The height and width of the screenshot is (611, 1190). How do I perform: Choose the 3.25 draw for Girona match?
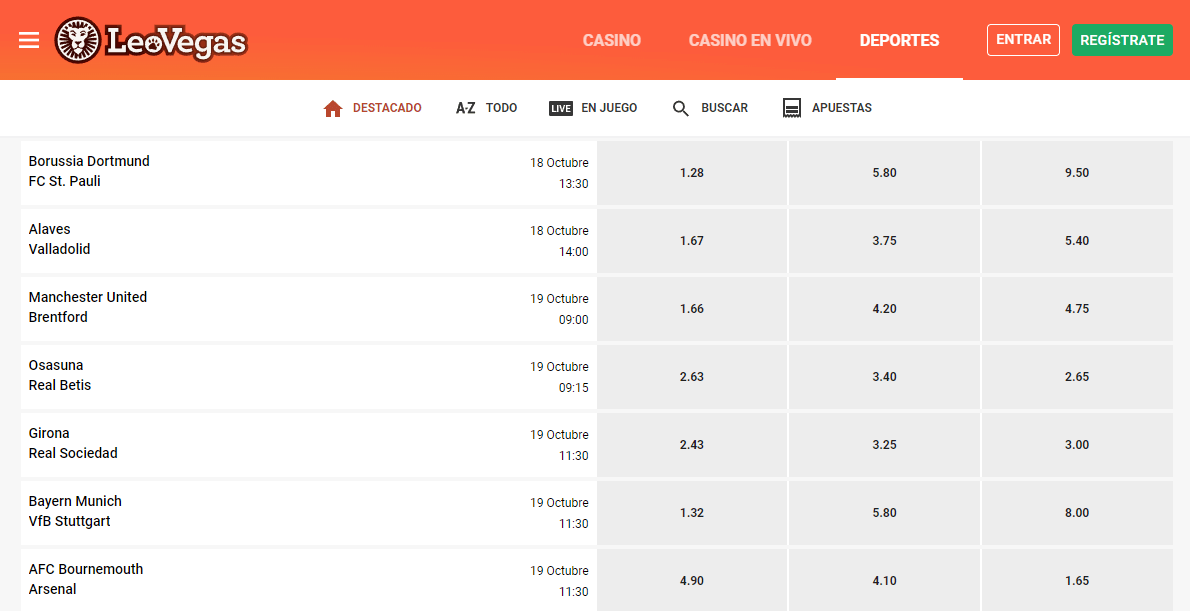point(884,444)
